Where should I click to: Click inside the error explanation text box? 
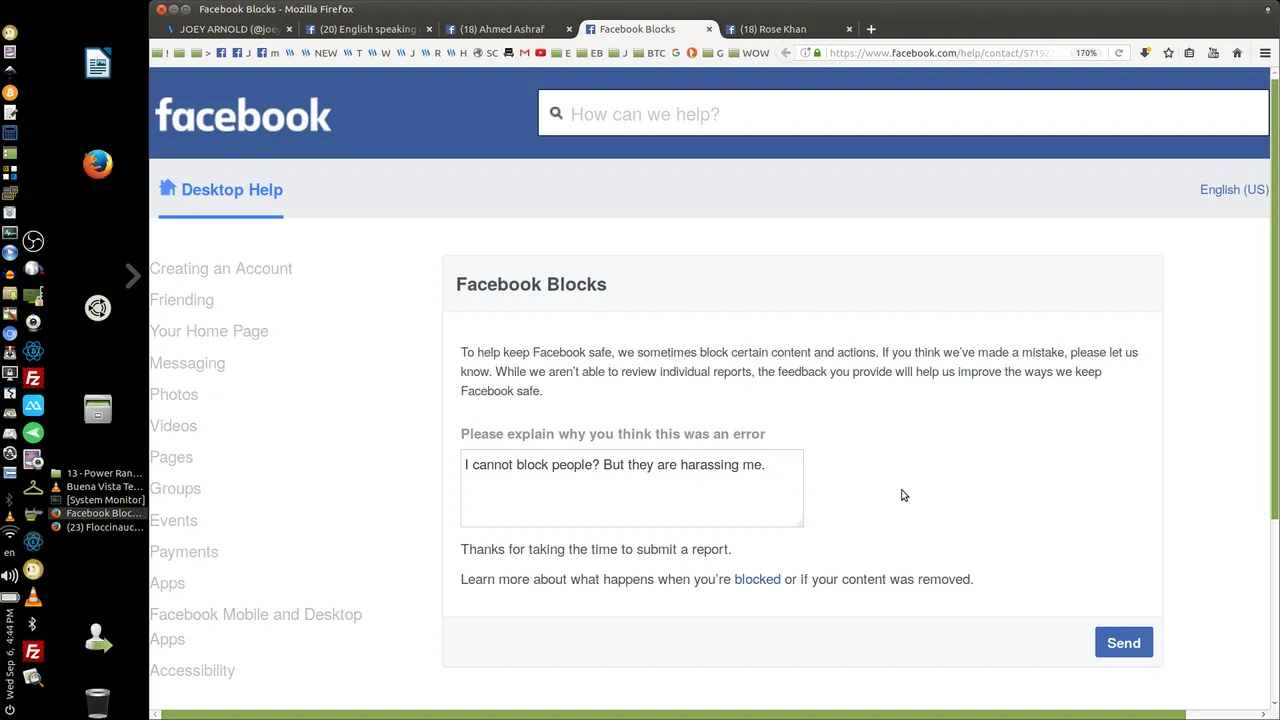click(632, 488)
